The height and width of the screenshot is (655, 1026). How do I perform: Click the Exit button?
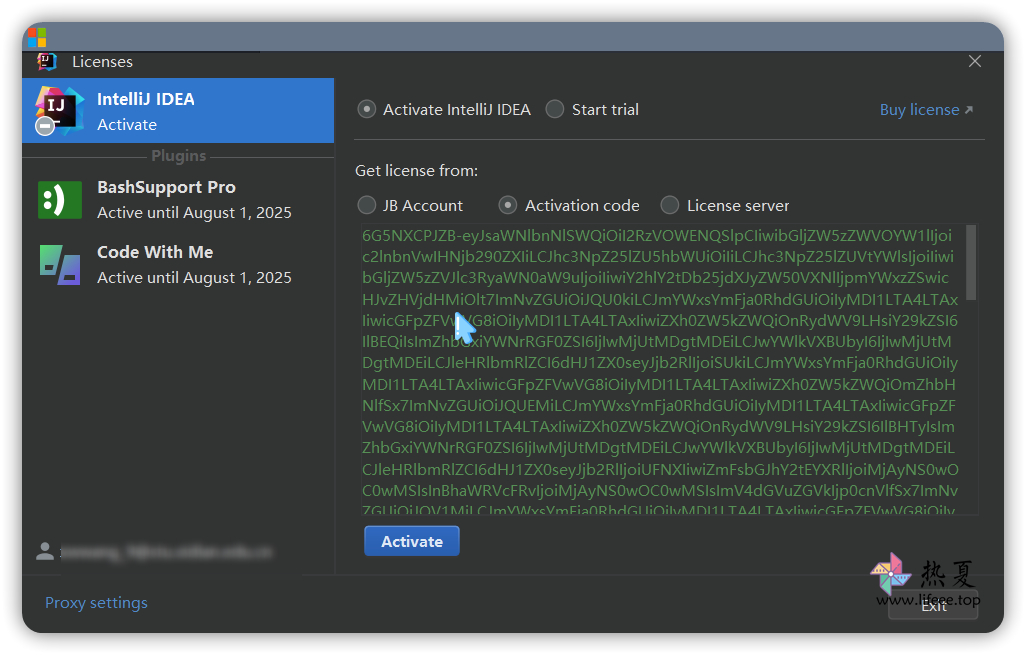pyautogui.click(x=933, y=606)
